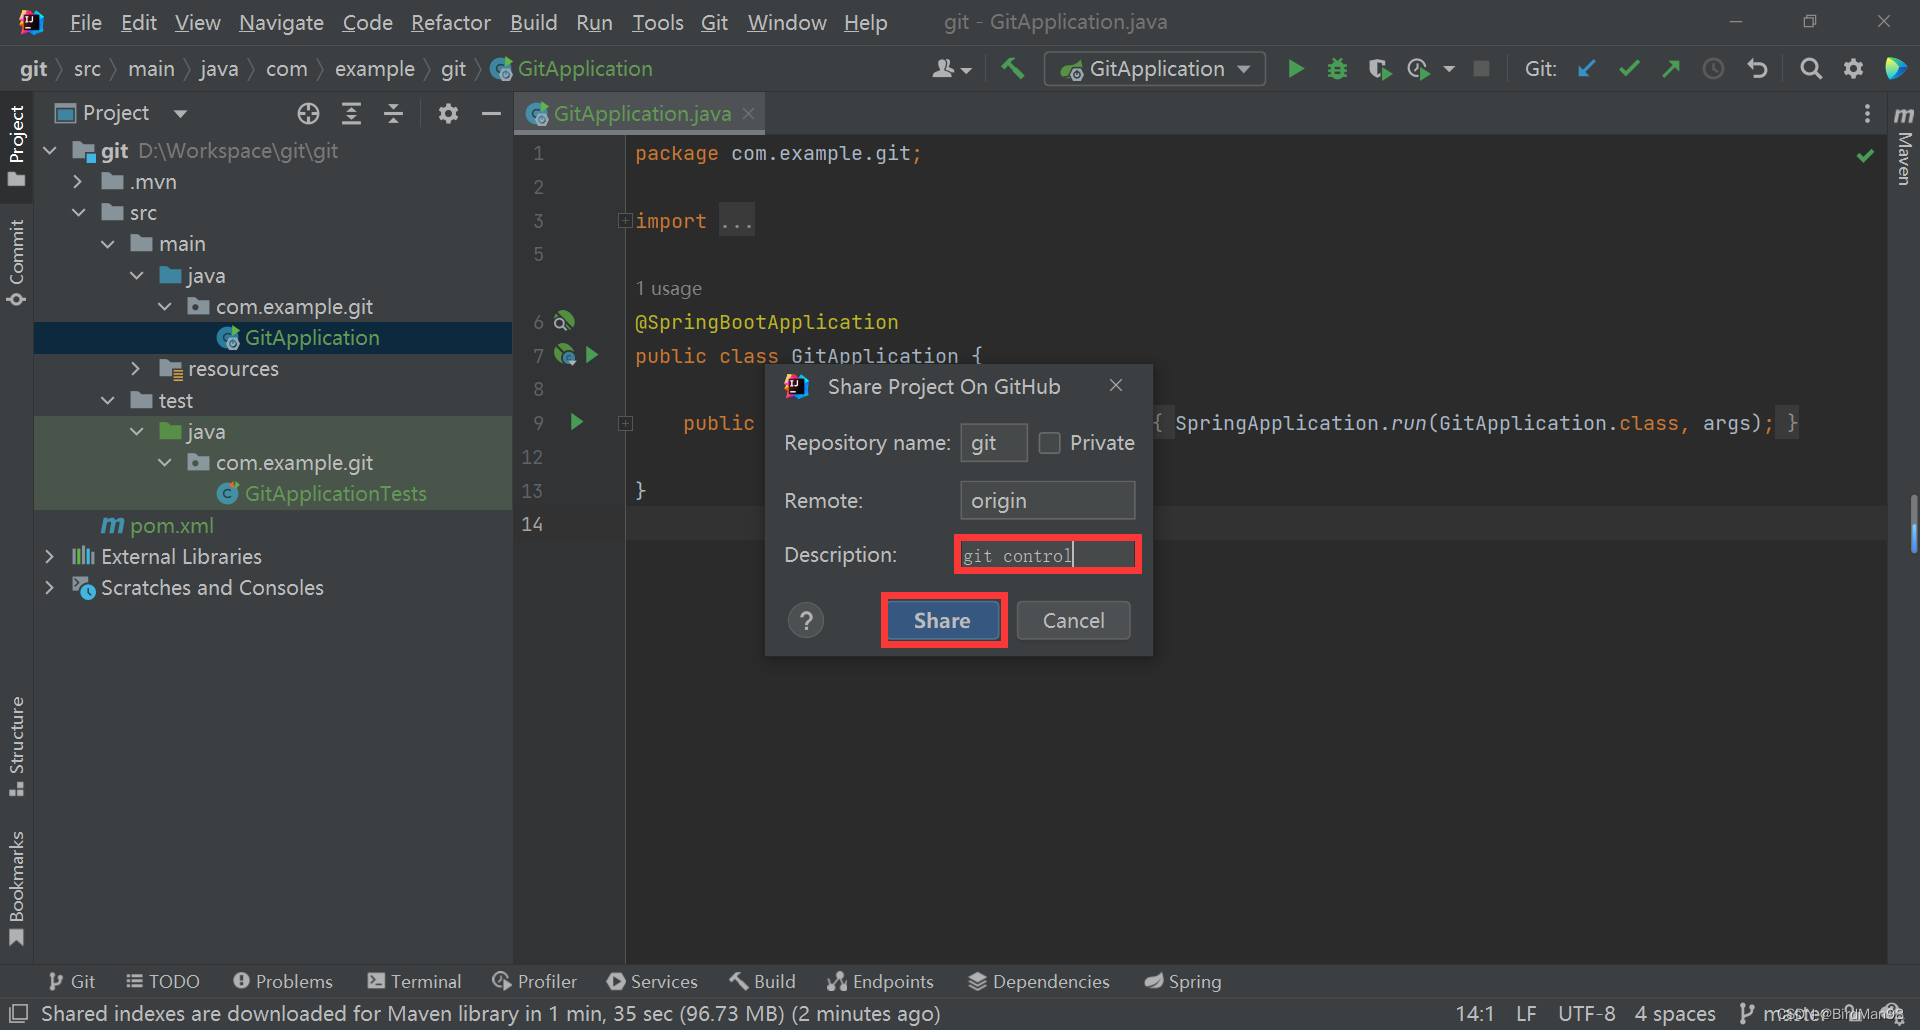The width and height of the screenshot is (1920, 1030).
Task: Toggle import fold on line 3
Action: (x=625, y=220)
